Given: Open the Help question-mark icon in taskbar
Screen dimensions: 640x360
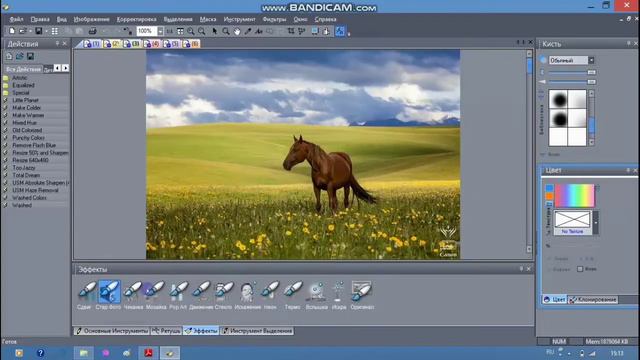Looking at the screenshot, I should click(x=40, y=353).
